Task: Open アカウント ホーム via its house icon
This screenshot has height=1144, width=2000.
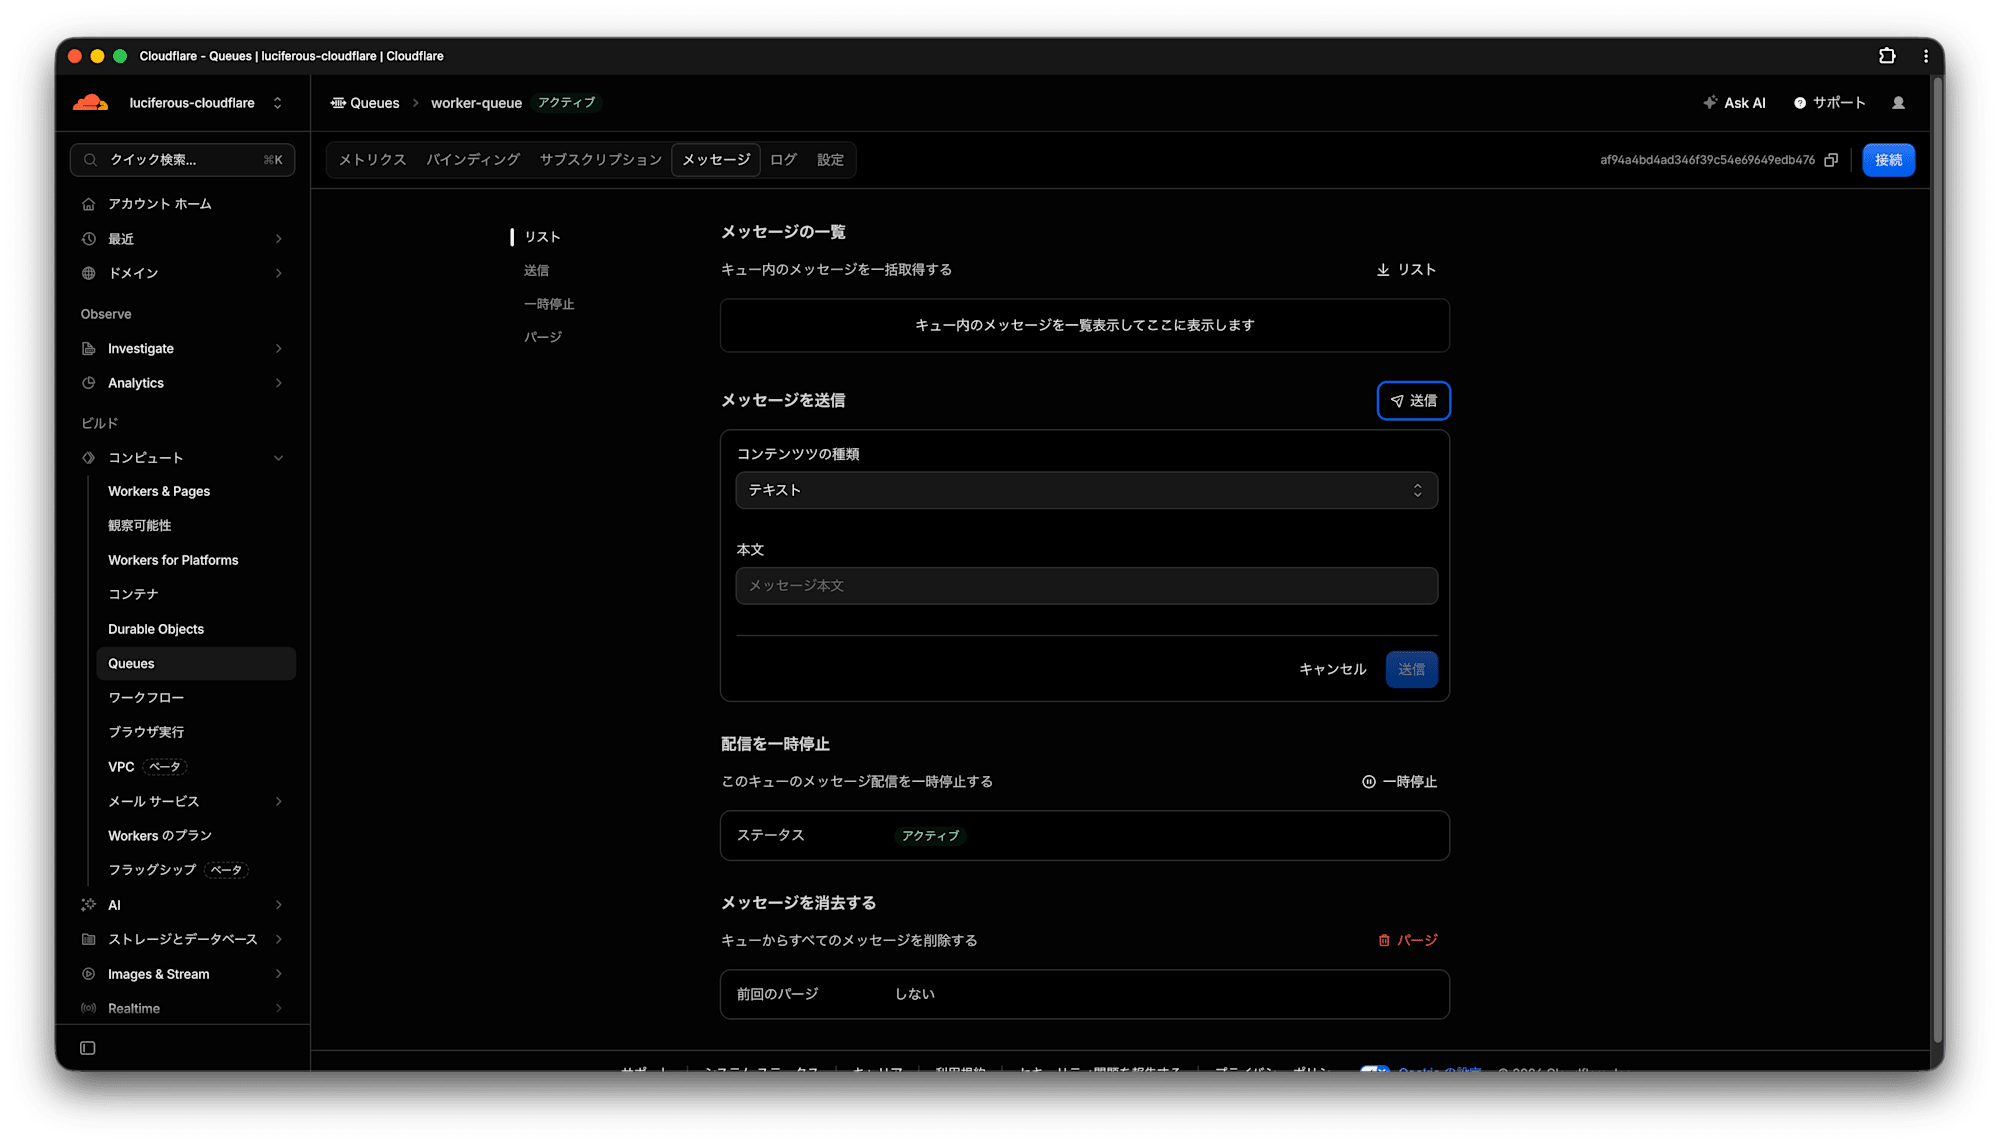Action: [89, 204]
